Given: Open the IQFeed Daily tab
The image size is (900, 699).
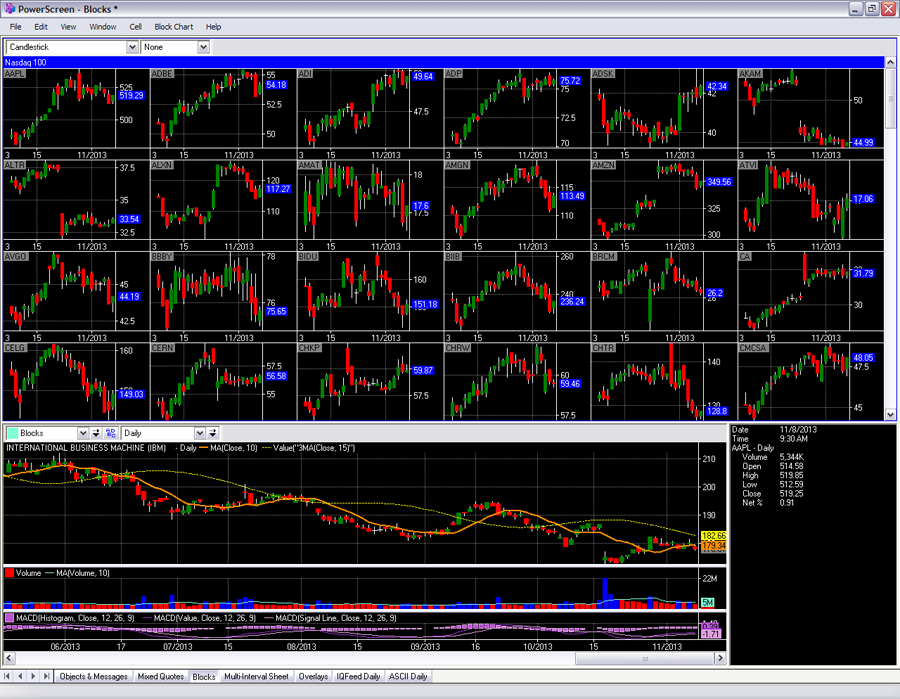Looking at the screenshot, I should pos(358,676).
